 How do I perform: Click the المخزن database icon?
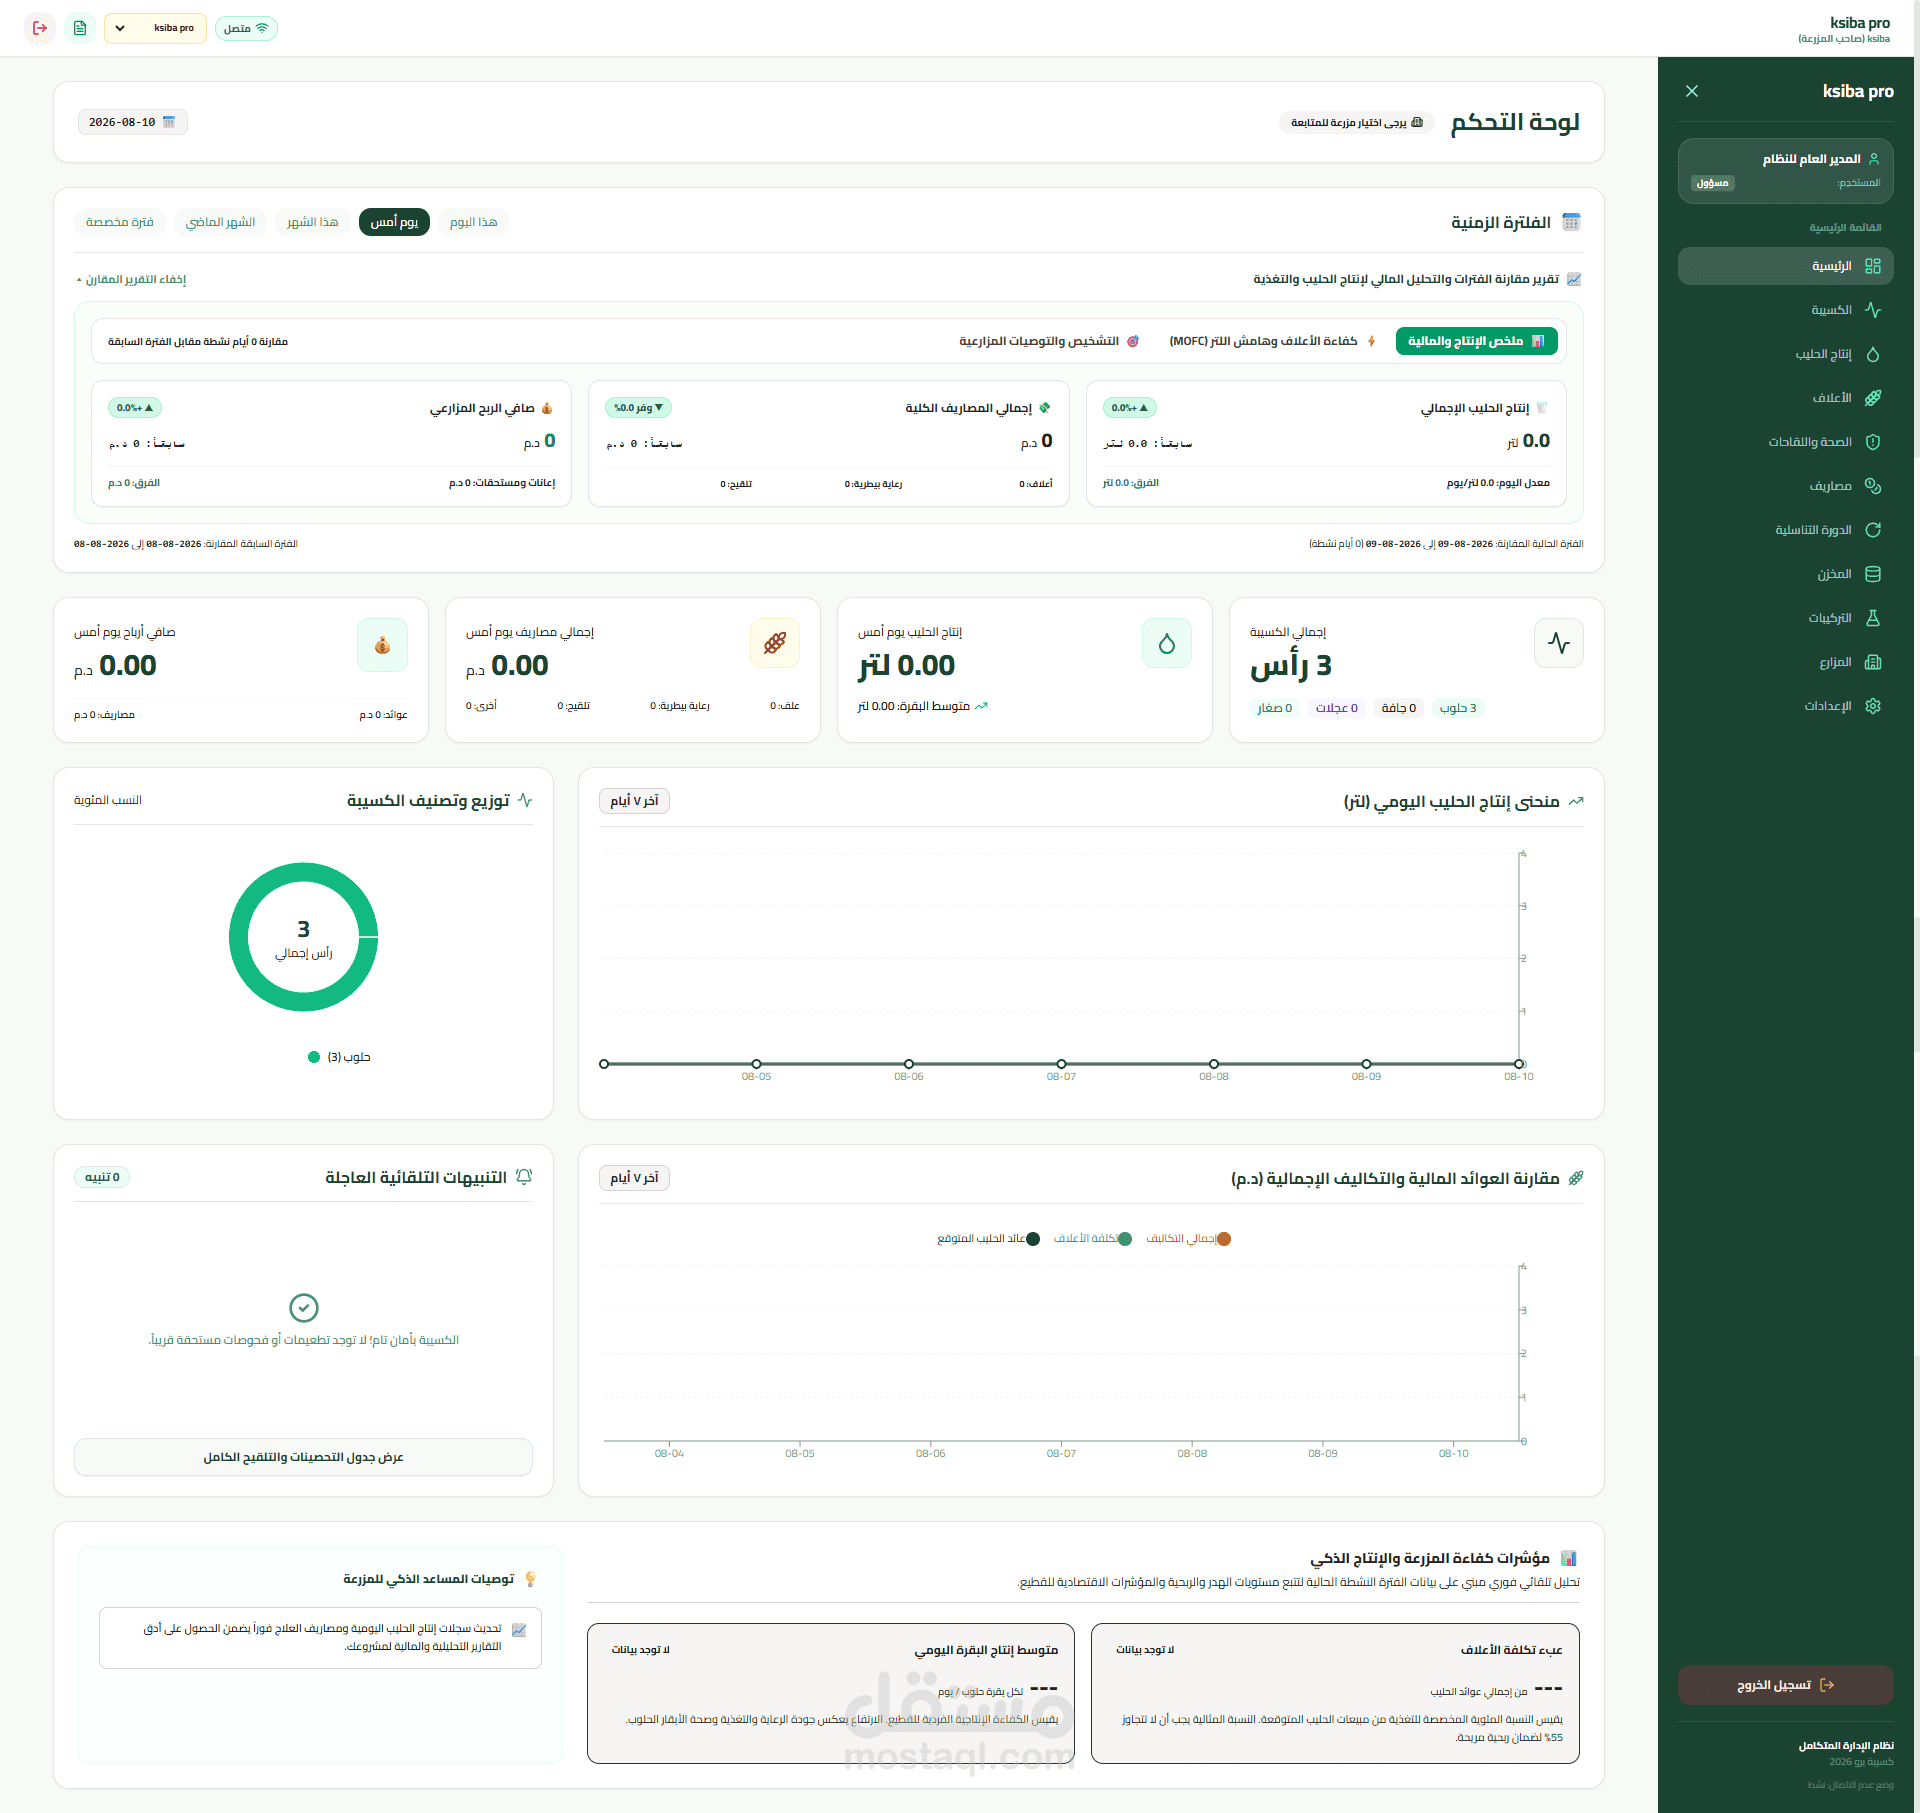coord(1873,574)
